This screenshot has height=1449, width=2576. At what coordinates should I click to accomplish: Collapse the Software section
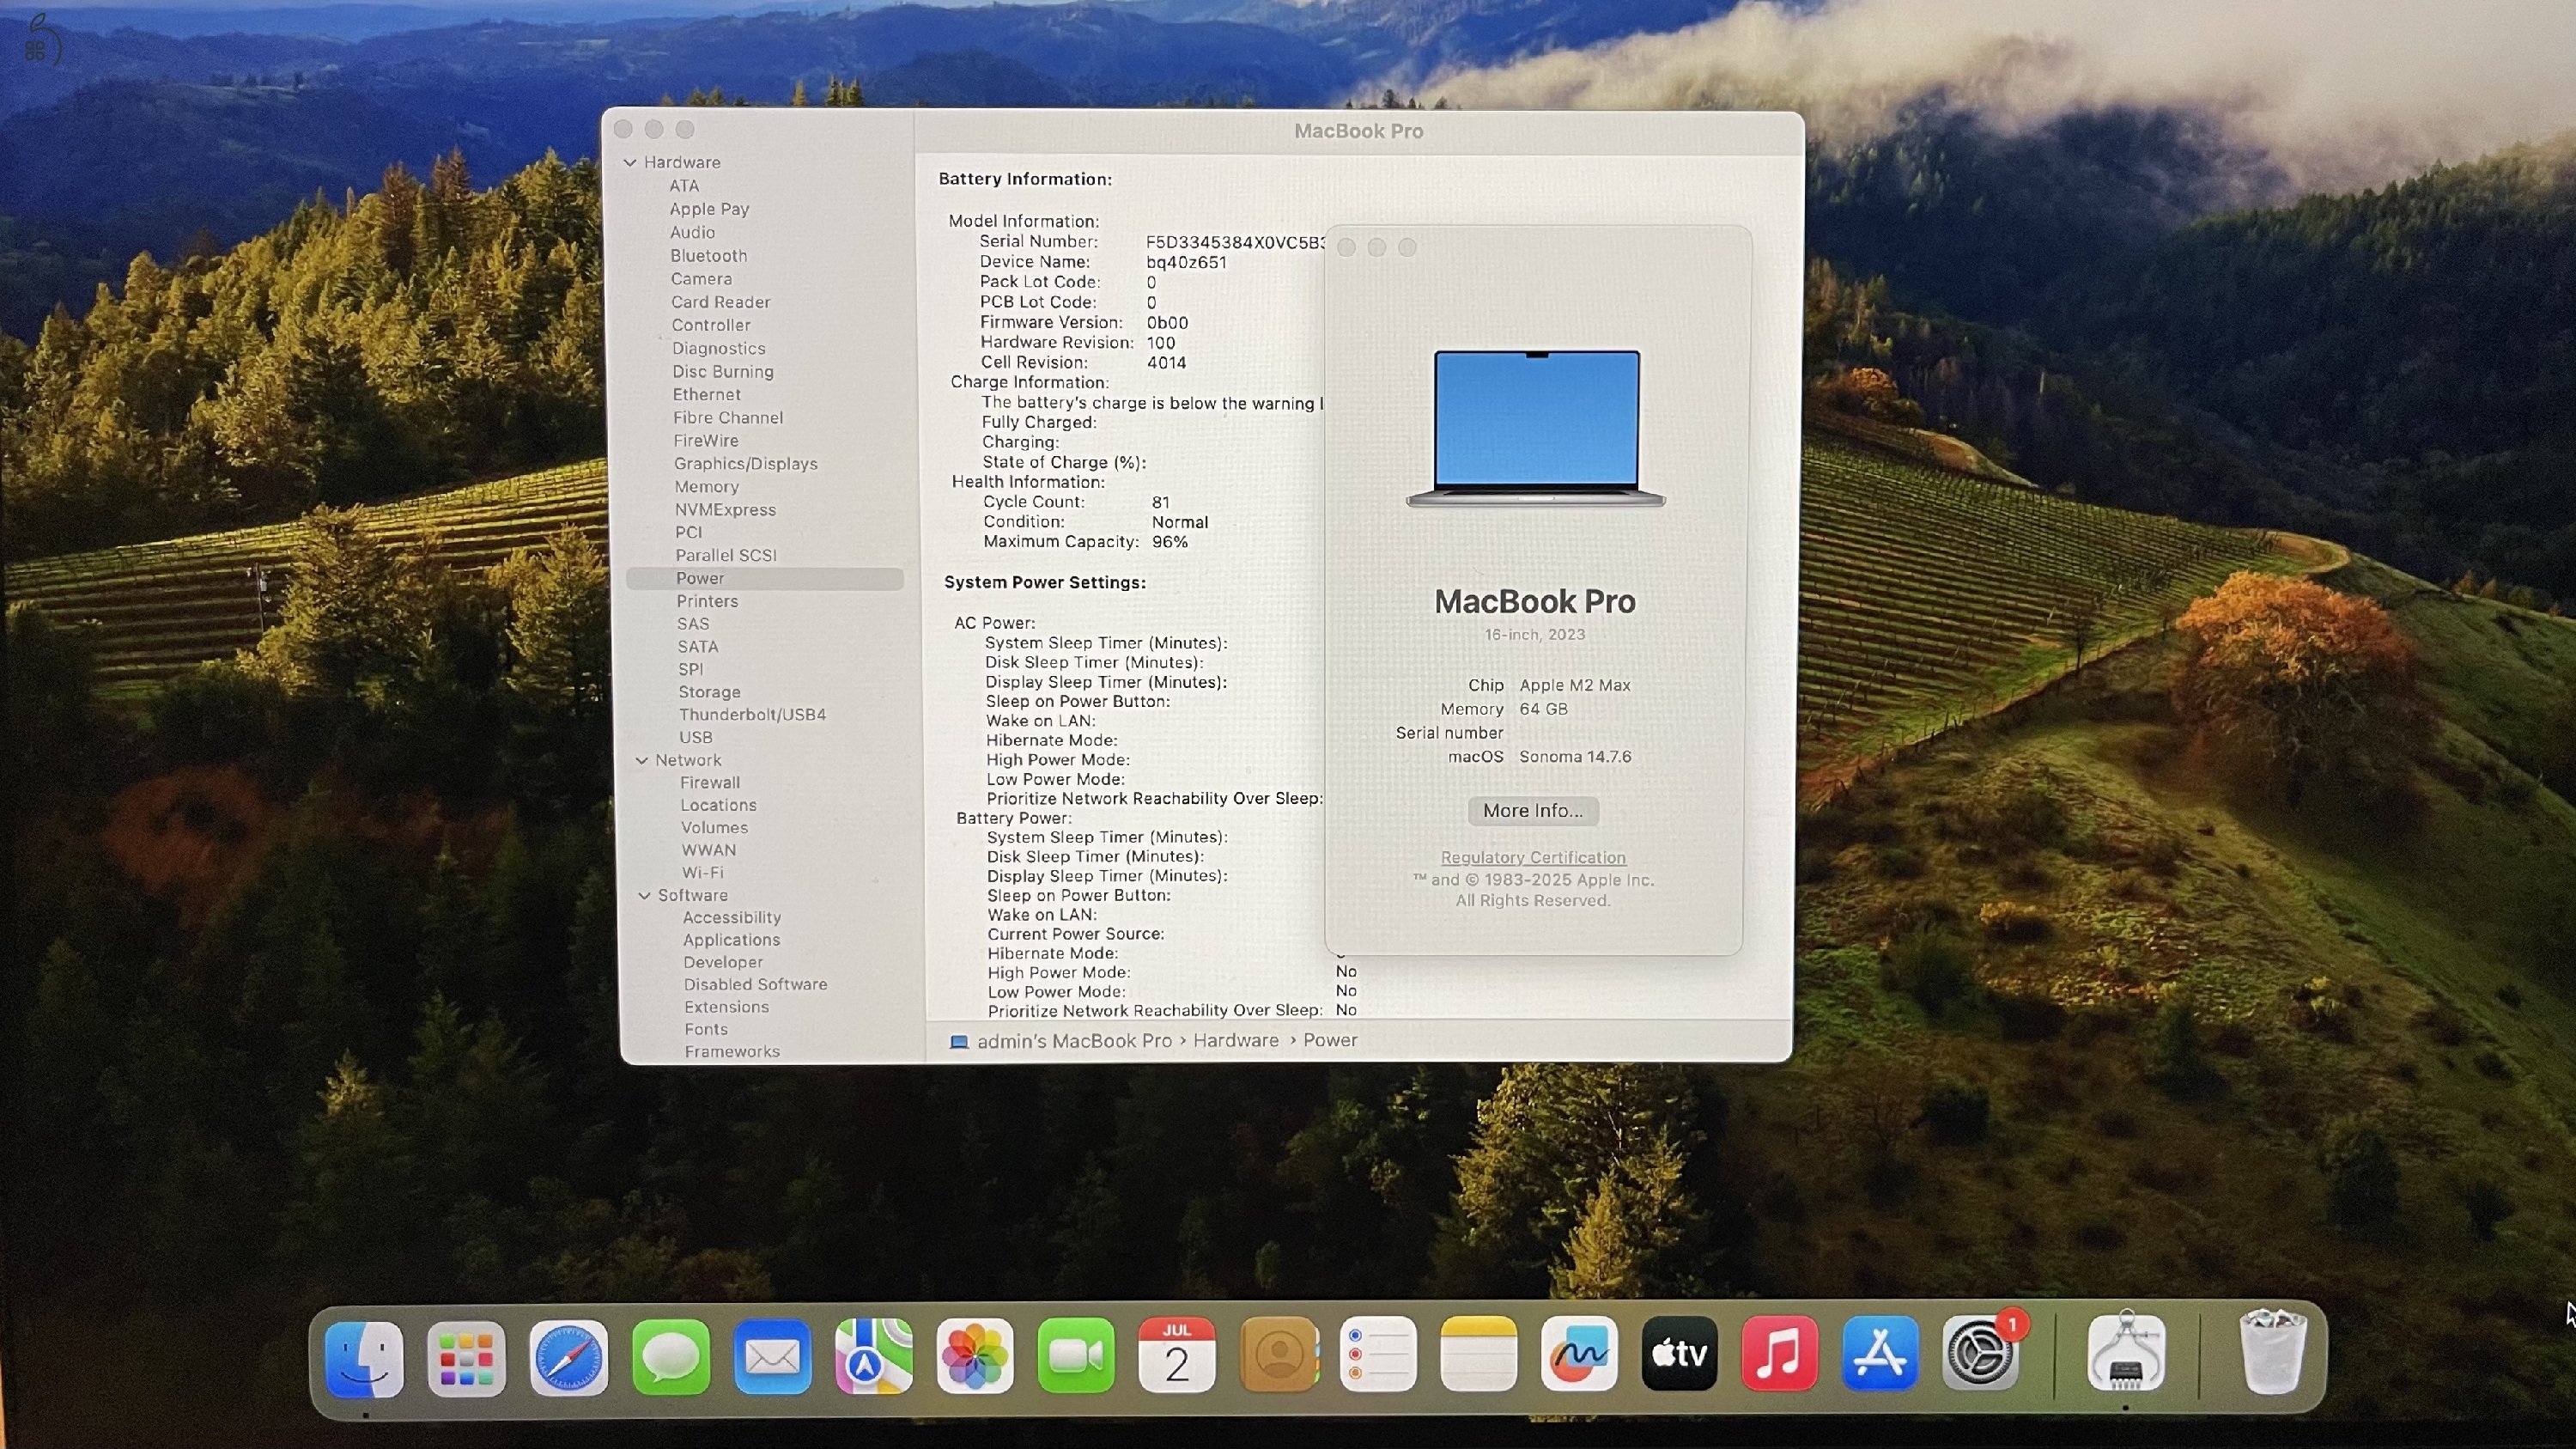644,896
